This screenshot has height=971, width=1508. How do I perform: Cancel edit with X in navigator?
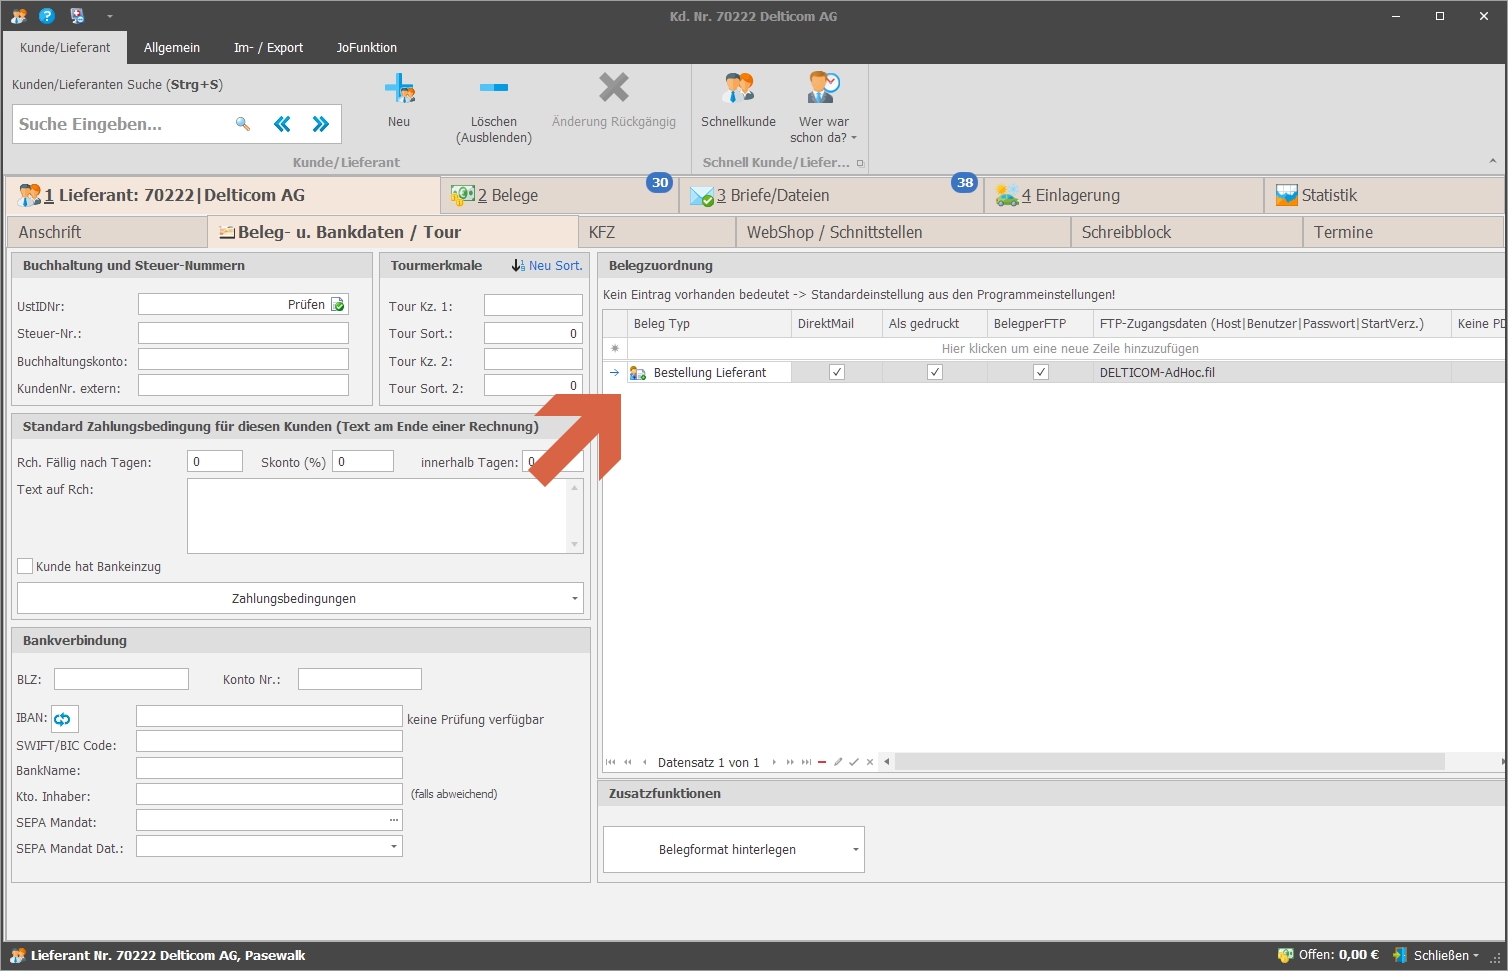point(870,762)
